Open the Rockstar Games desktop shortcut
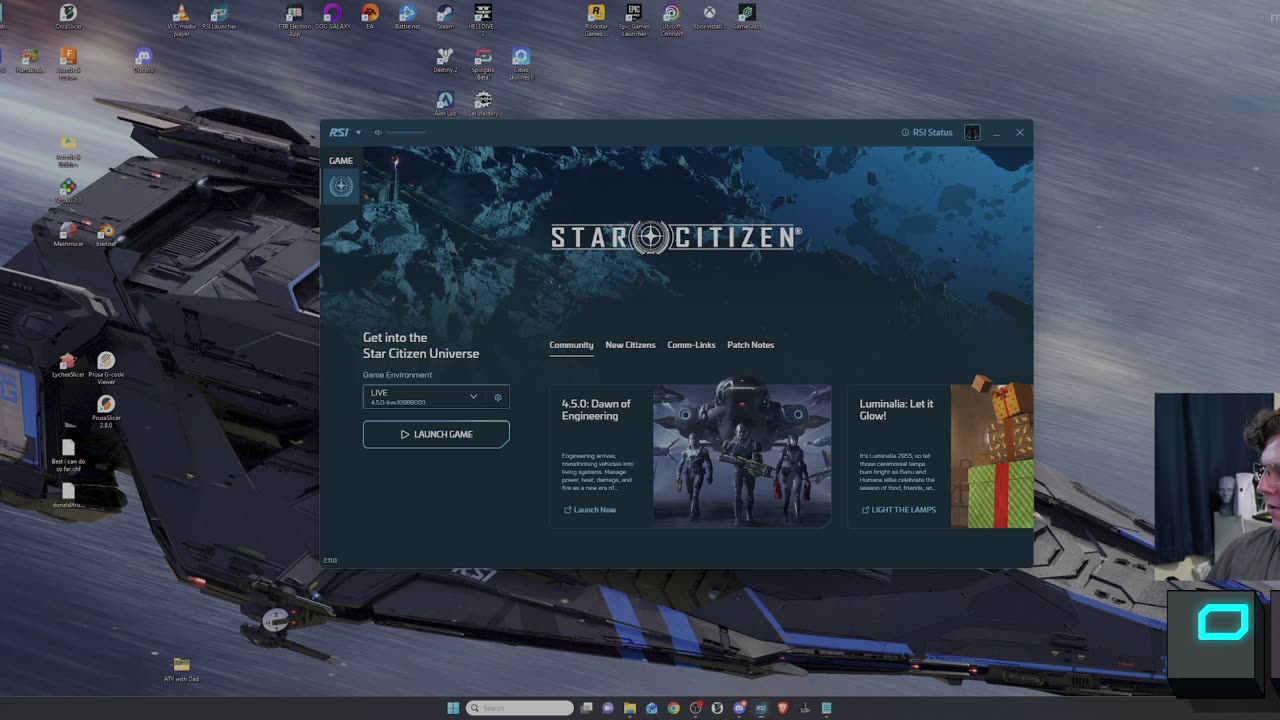The image size is (1280, 720). (x=596, y=19)
